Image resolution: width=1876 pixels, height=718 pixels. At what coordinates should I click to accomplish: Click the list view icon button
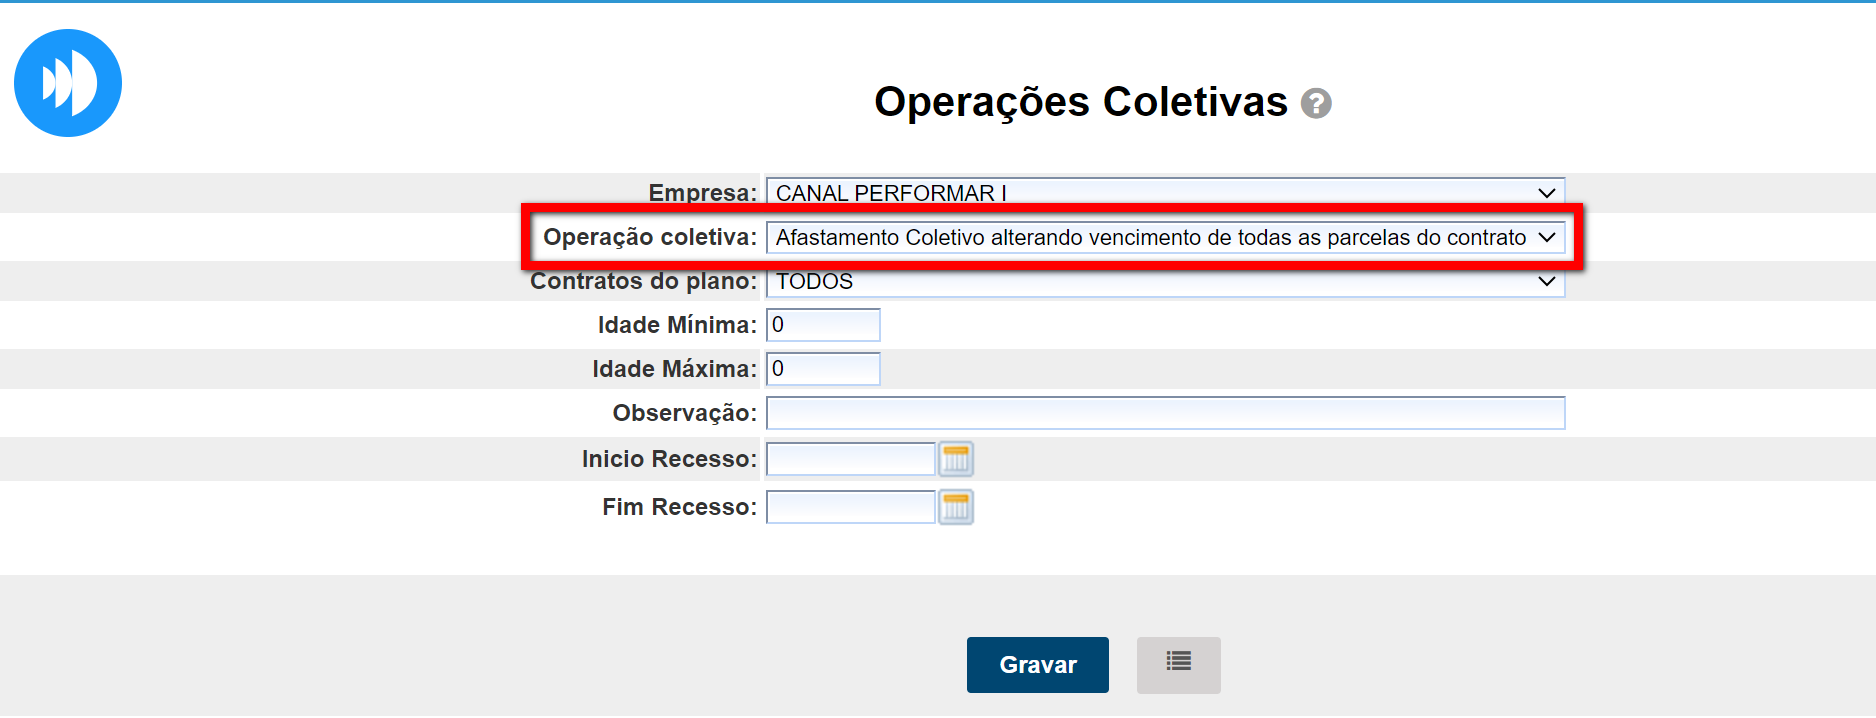[1178, 665]
